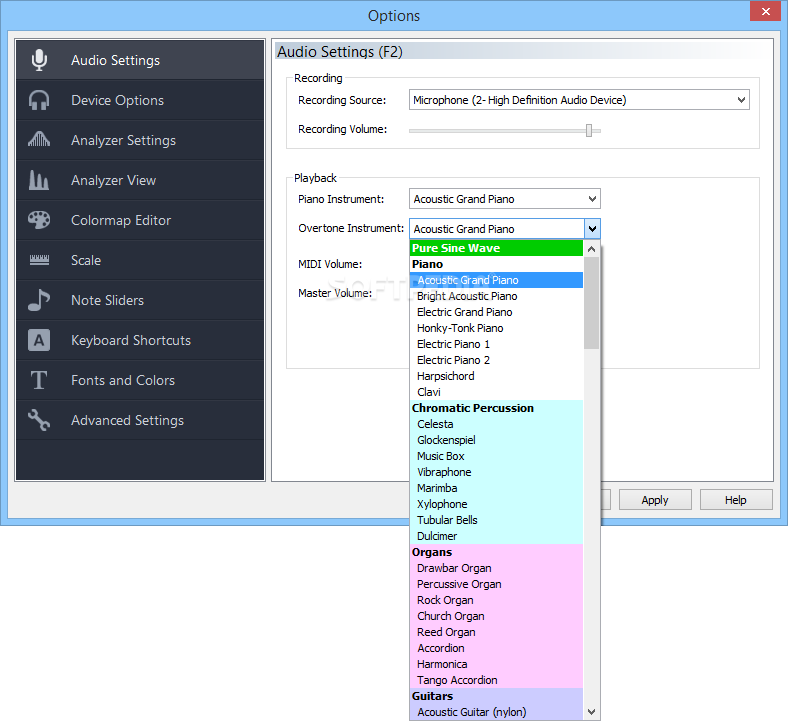
Task: Click the Chromatic Percussion group header
Action: click(x=497, y=408)
